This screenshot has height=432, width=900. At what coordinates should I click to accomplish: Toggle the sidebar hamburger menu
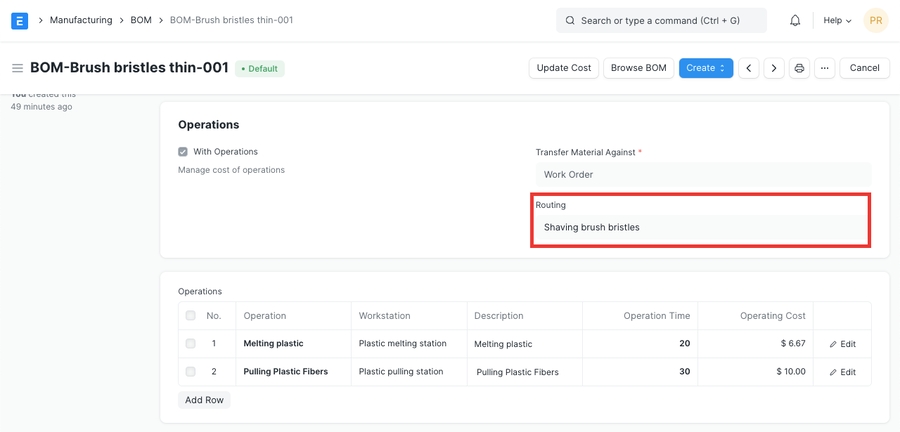click(x=17, y=68)
